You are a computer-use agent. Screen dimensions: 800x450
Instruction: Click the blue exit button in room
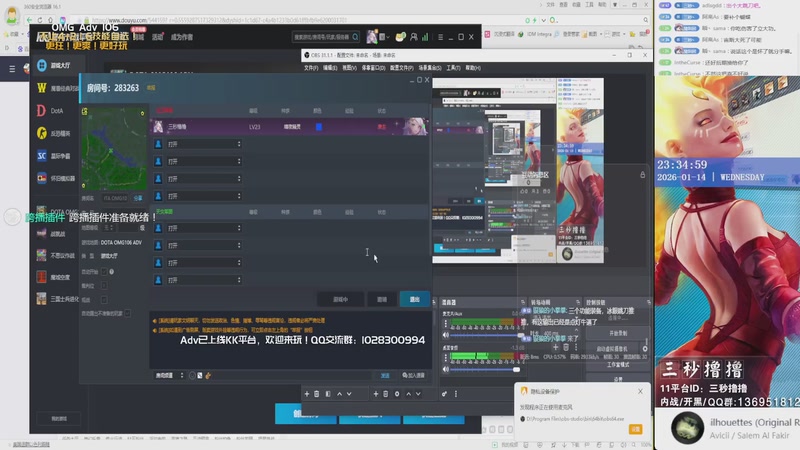pyautogui.click(x=414, y=299)
